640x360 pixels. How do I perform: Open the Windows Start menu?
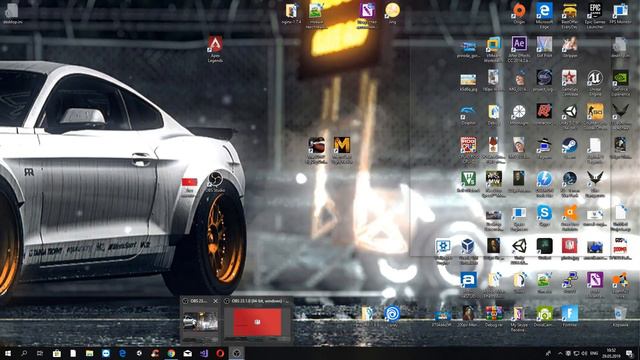pos(8,353)
